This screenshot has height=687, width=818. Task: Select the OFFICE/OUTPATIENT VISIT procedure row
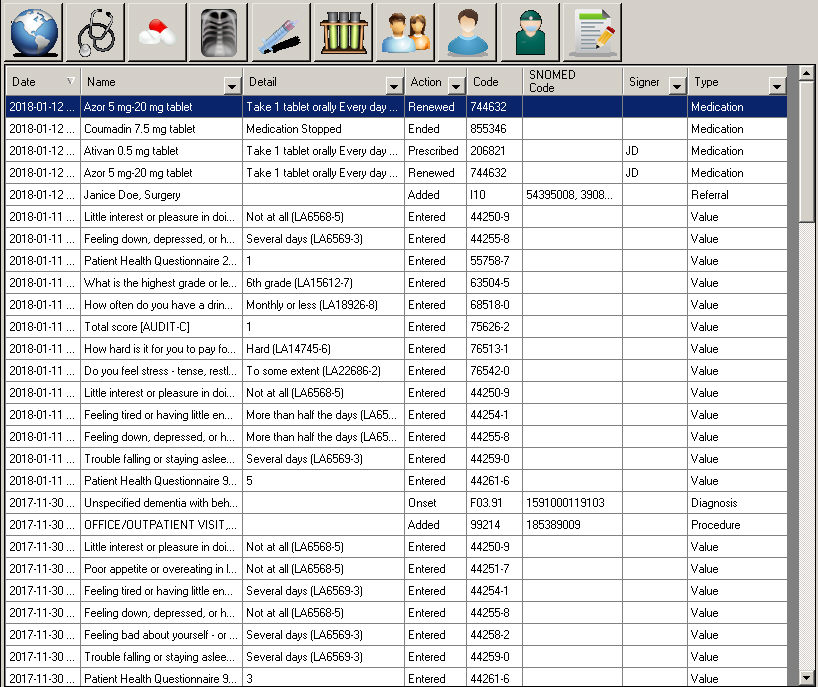[x=396, y=525]
